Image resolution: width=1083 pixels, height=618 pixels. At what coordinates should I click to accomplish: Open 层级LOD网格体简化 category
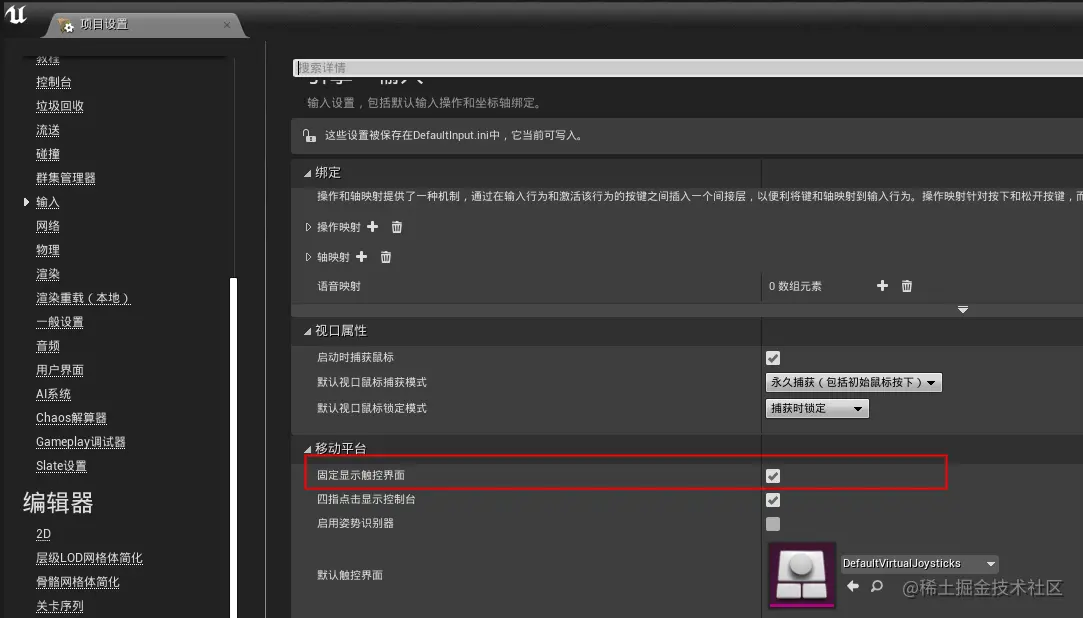click(x=89, y=558)
